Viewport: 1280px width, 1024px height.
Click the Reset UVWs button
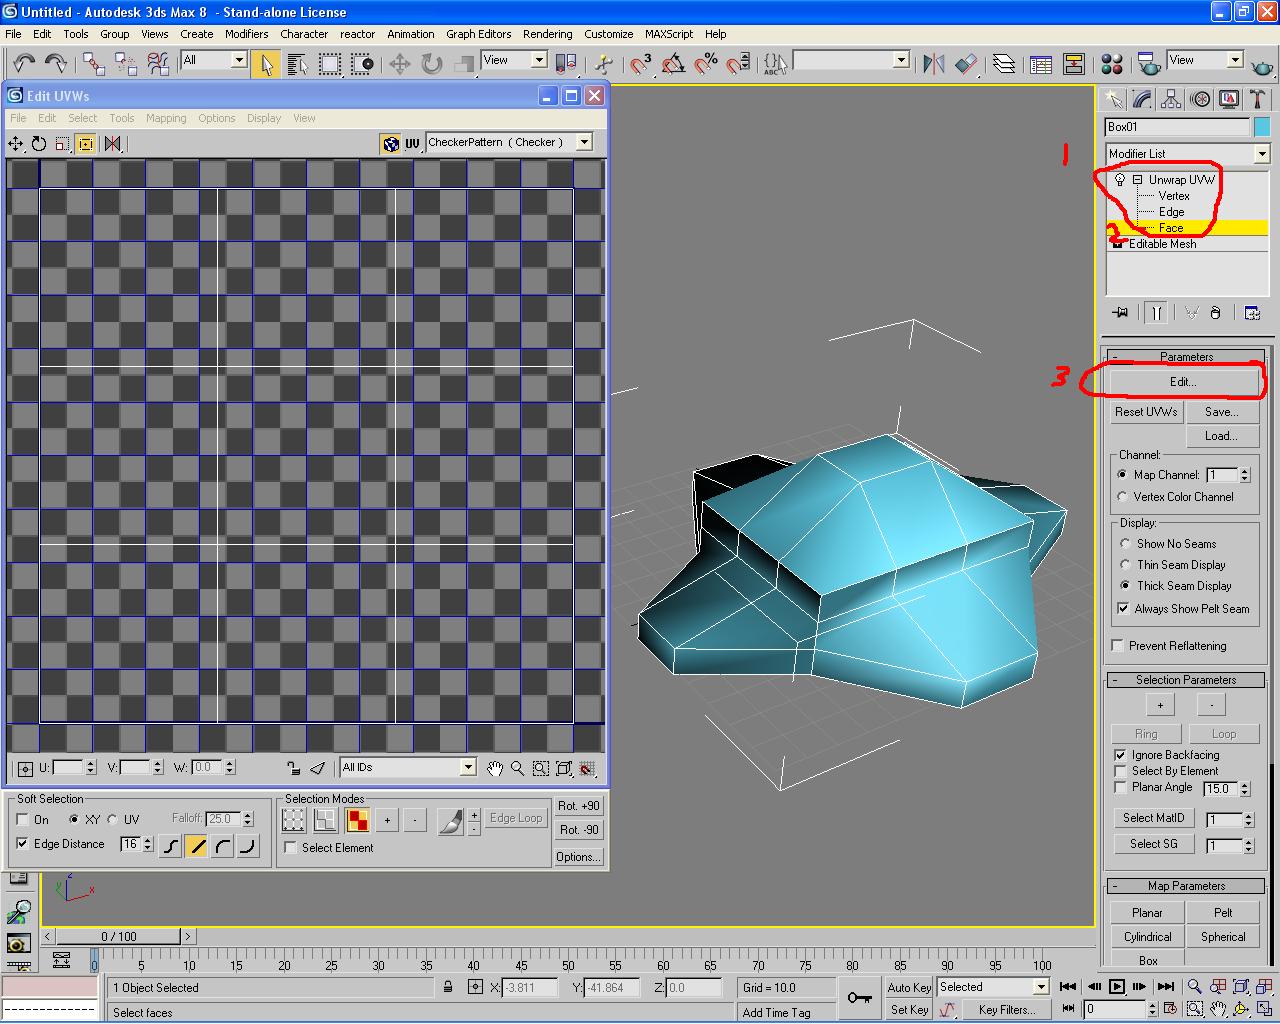click(x=1146, y=412)
